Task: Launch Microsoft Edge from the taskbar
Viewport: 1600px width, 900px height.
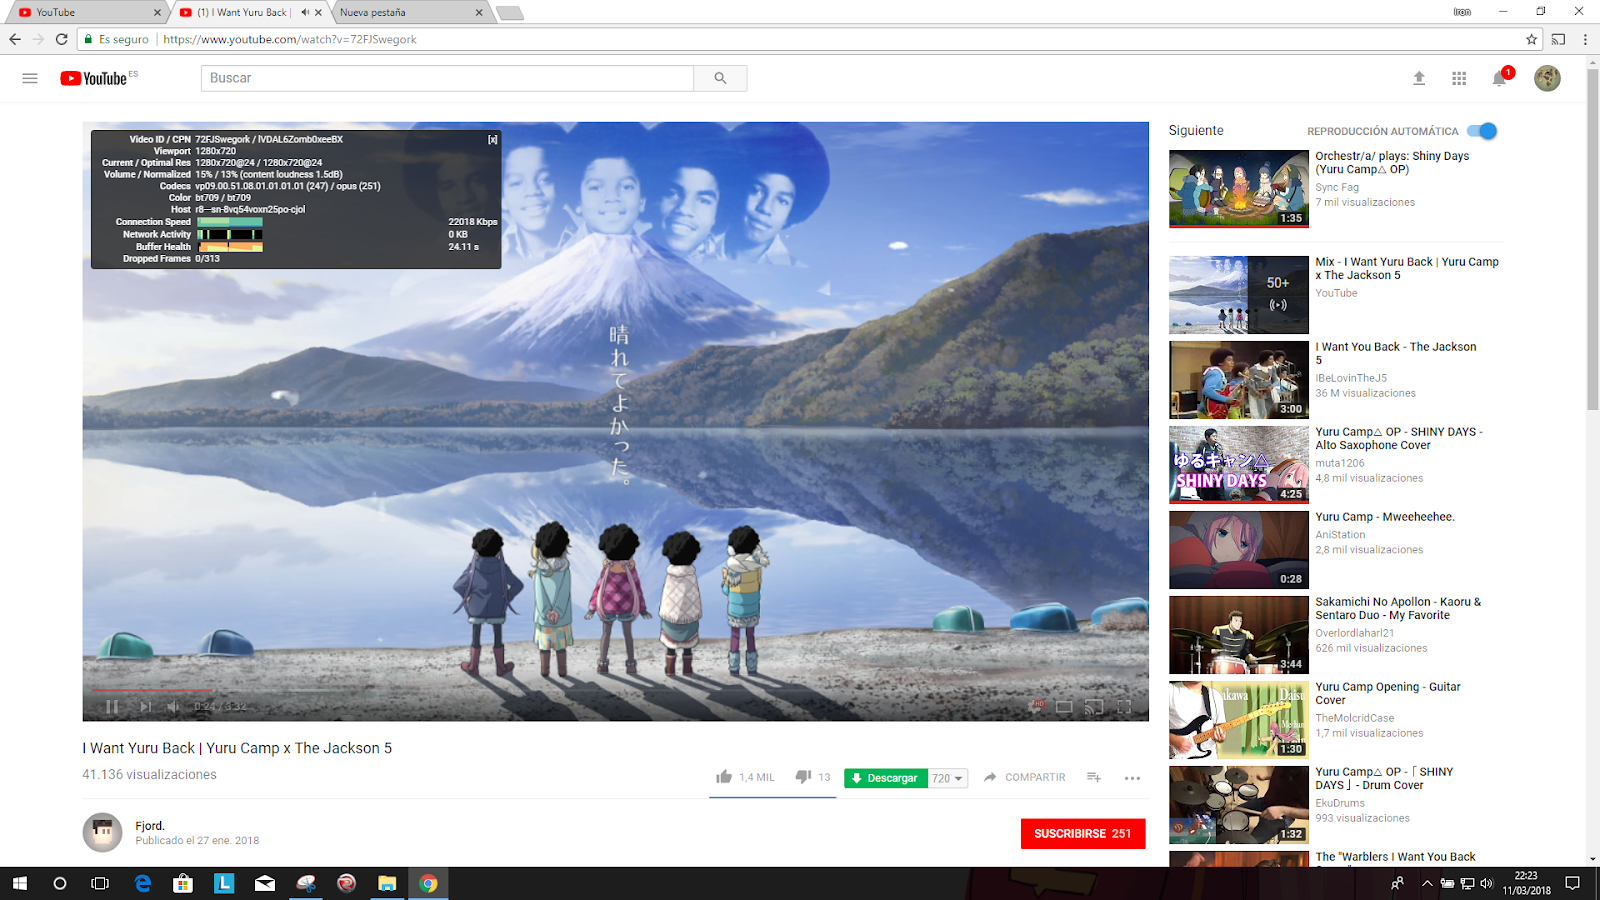Action: tap(142, 883)
